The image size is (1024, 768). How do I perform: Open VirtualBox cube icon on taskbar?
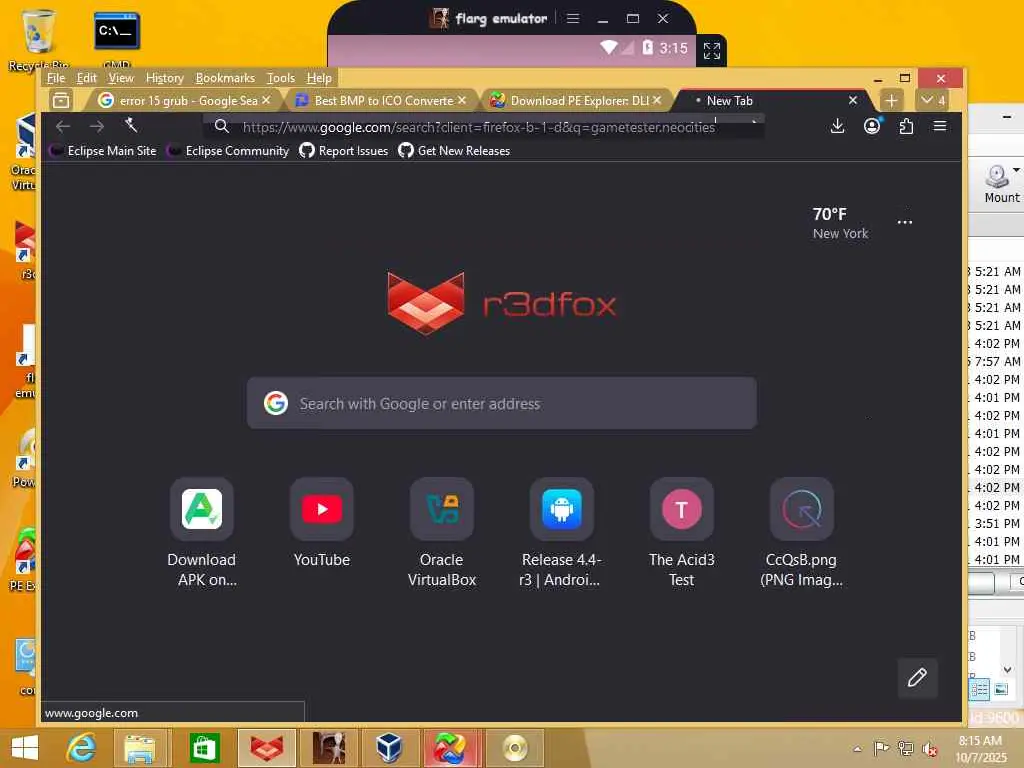coord(389,748)
